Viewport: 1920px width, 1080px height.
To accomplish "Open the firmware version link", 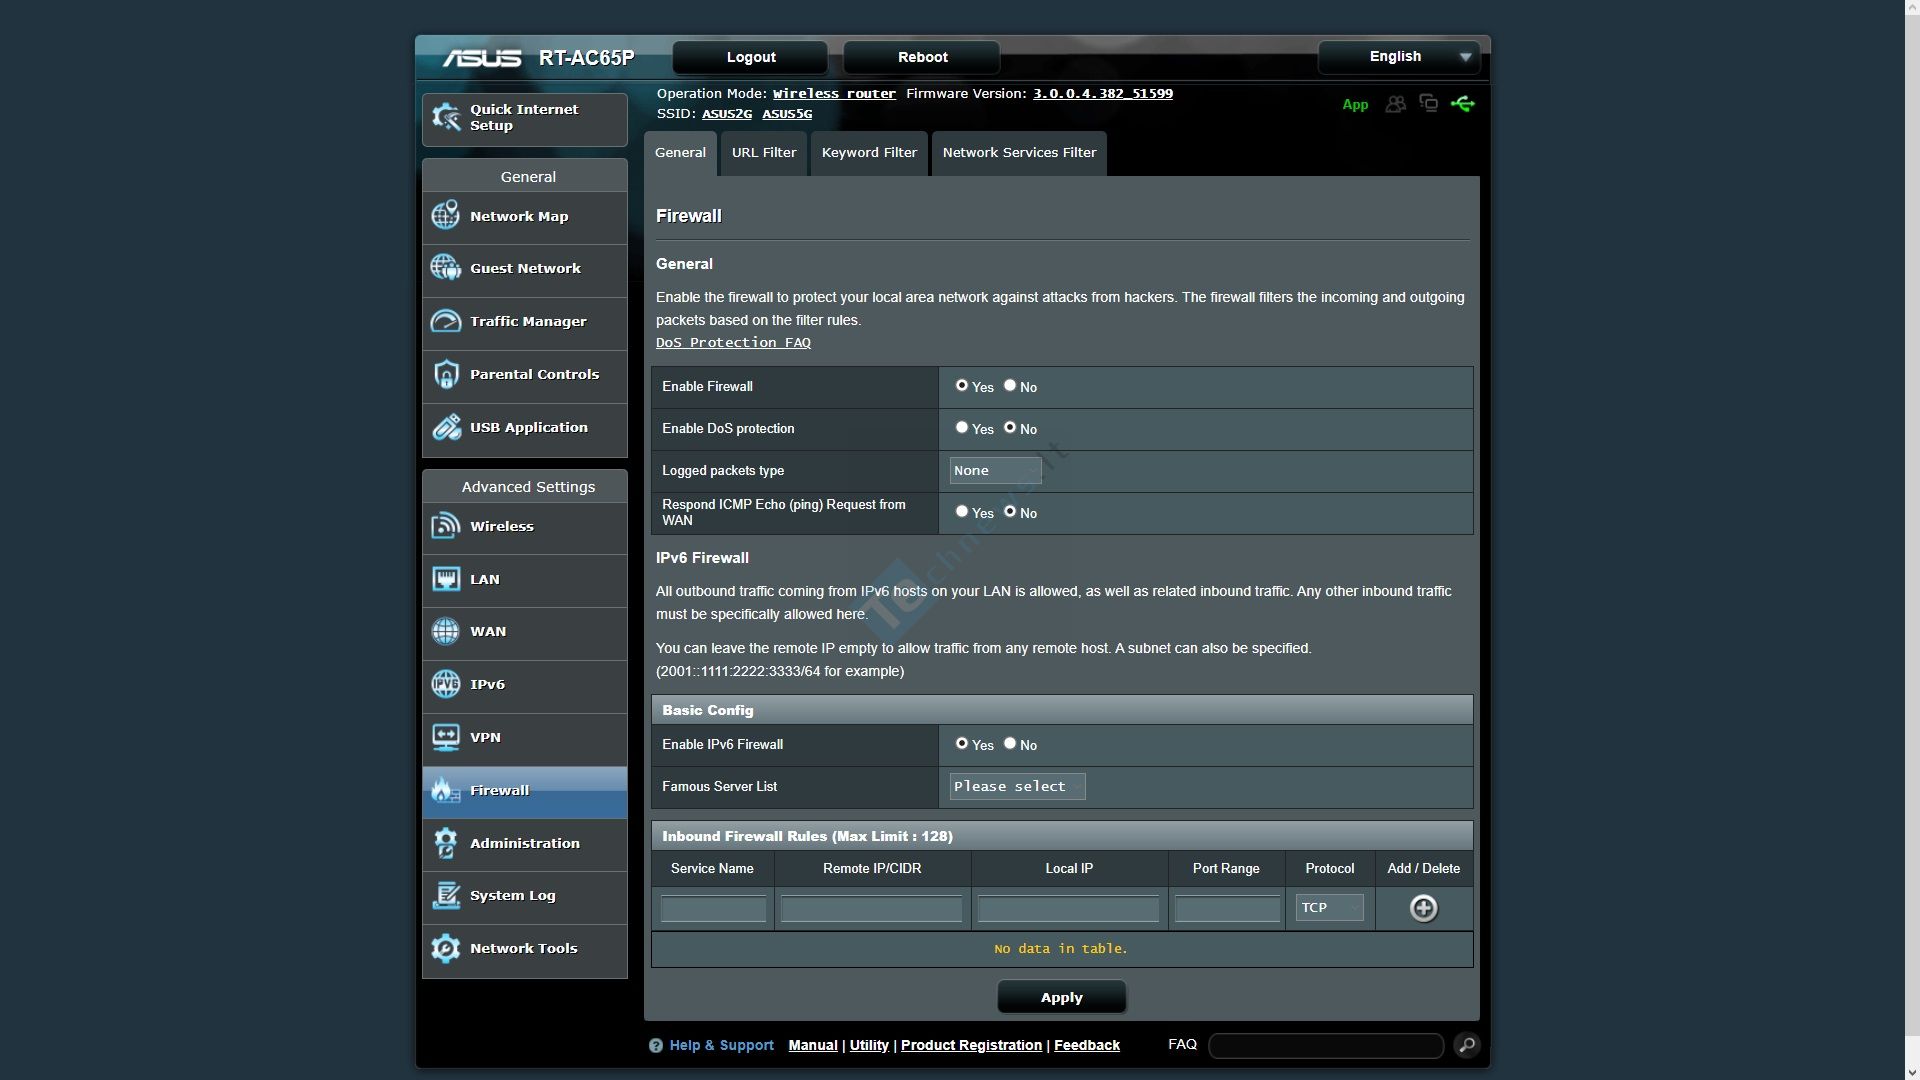I will point(1102,93).
